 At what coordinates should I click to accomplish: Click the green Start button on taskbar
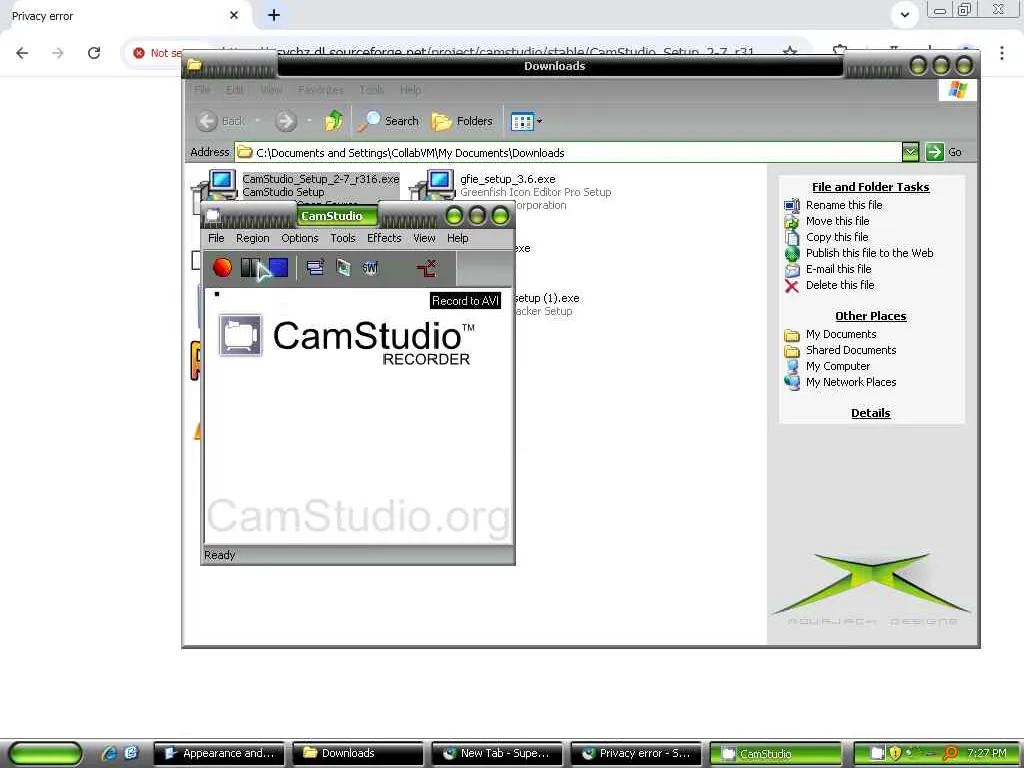coord(45,754)
